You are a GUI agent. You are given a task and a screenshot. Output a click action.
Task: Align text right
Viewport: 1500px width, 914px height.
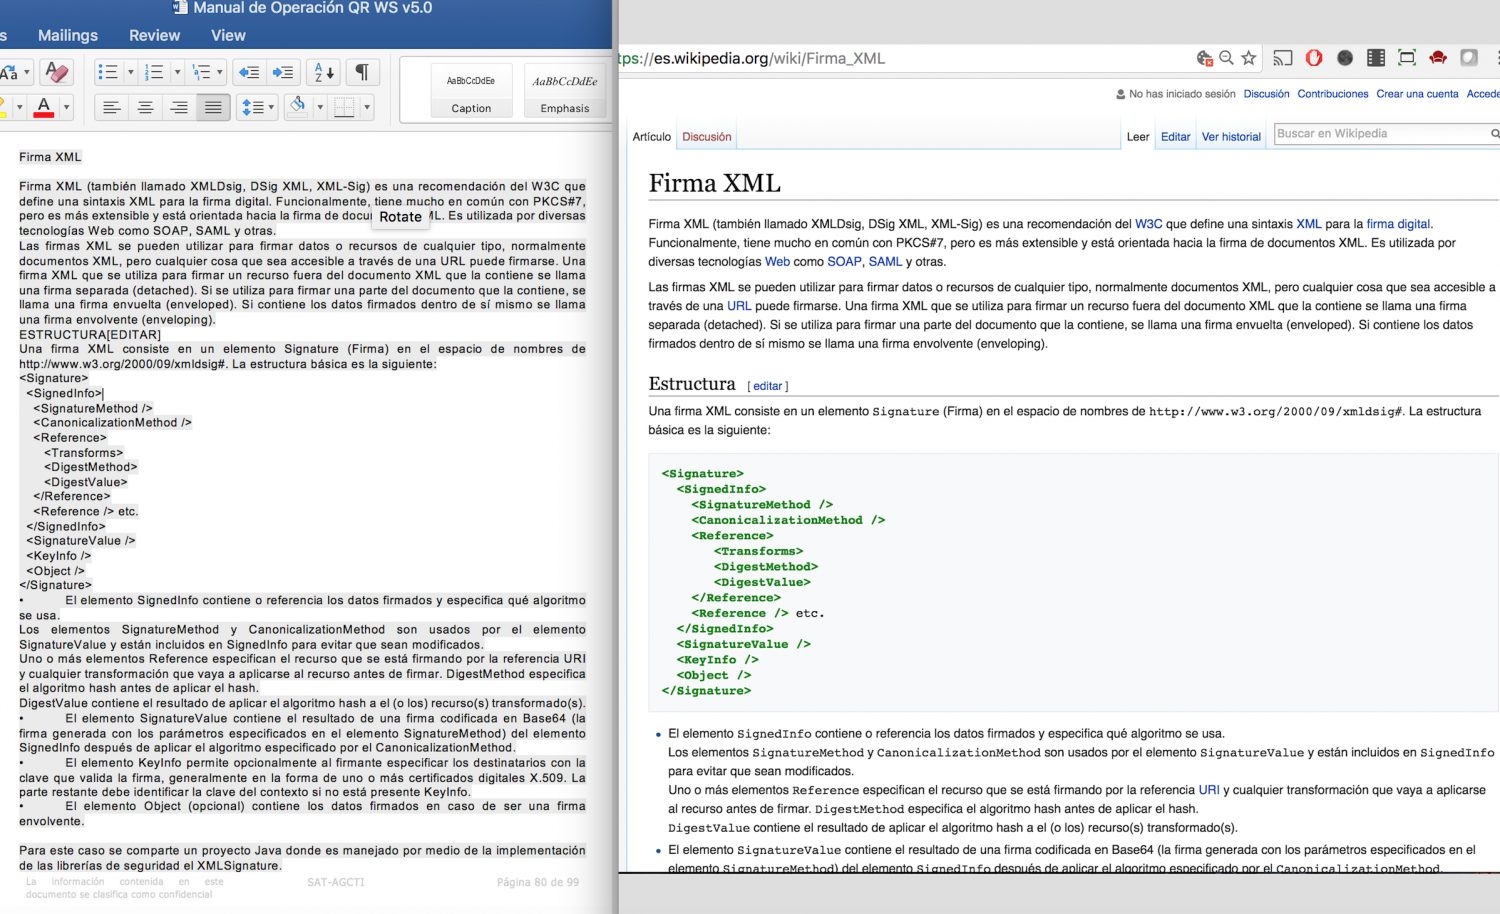click(x=179, y=107)
